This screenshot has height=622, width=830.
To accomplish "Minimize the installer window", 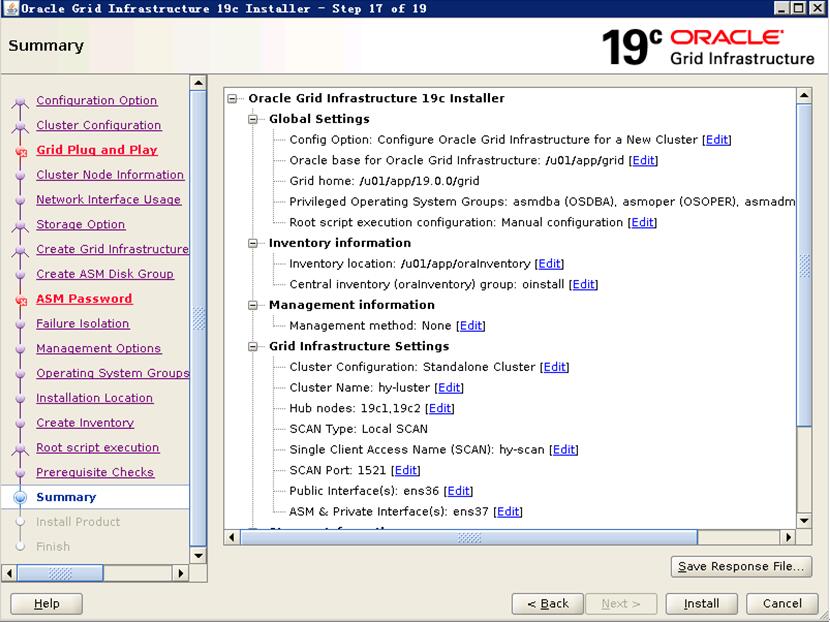I will (x=782, y=8).
